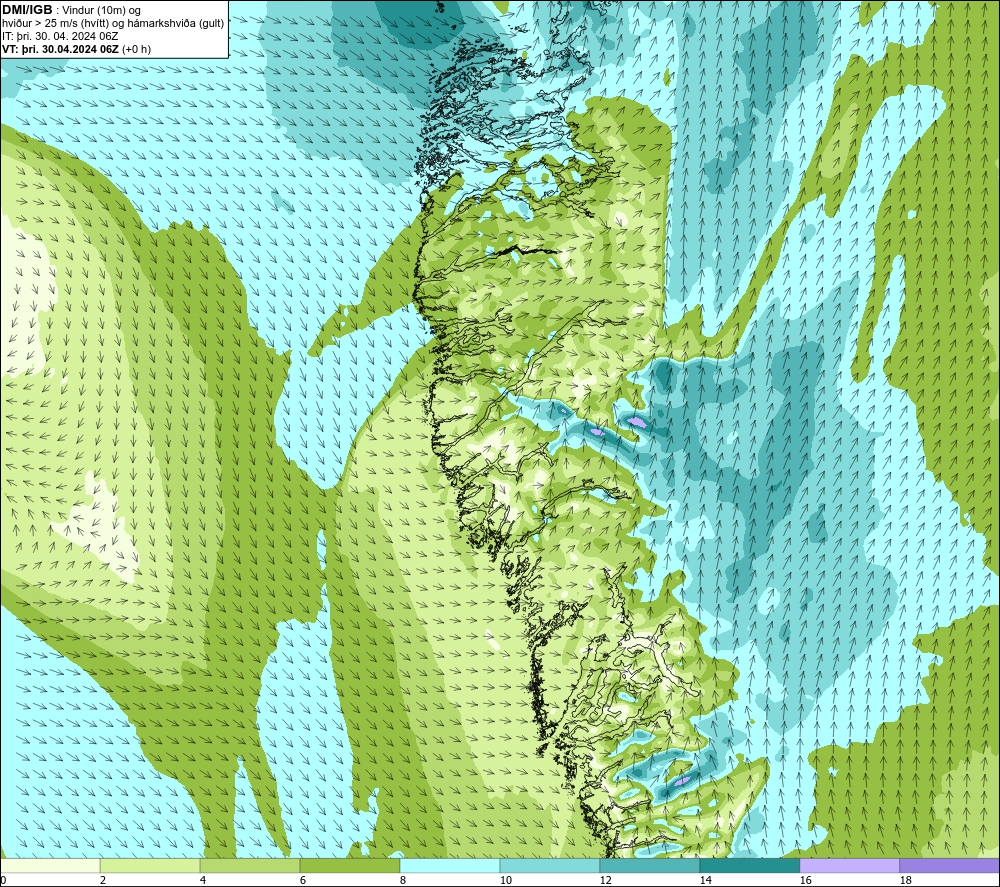The width and height of the screenshot is (1000, 887).
Task: Click the "DMI/IGB" title text
Action: click(x=27, y=10)
